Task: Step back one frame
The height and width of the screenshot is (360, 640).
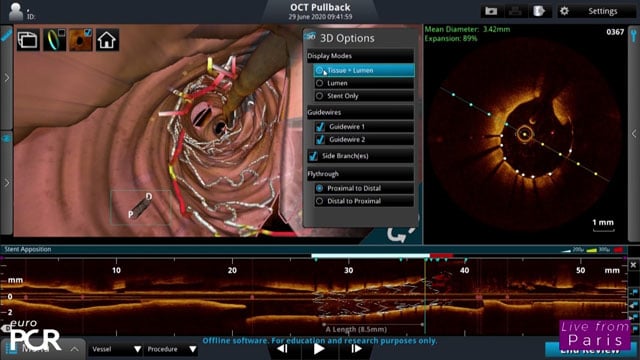Action: point(282,349)
